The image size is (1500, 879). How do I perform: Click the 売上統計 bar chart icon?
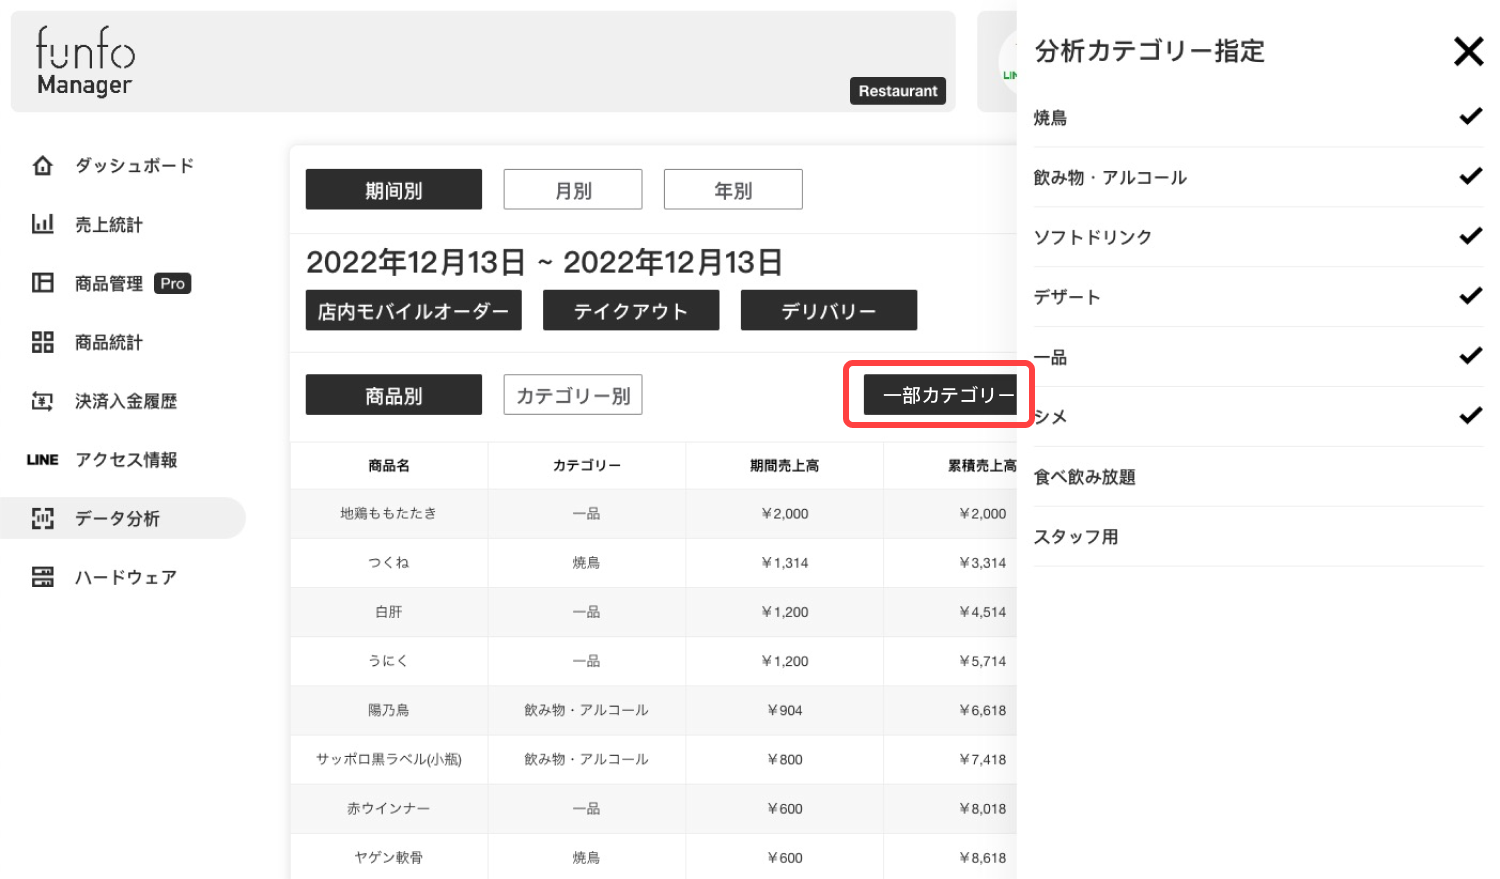tap(43, 224)
